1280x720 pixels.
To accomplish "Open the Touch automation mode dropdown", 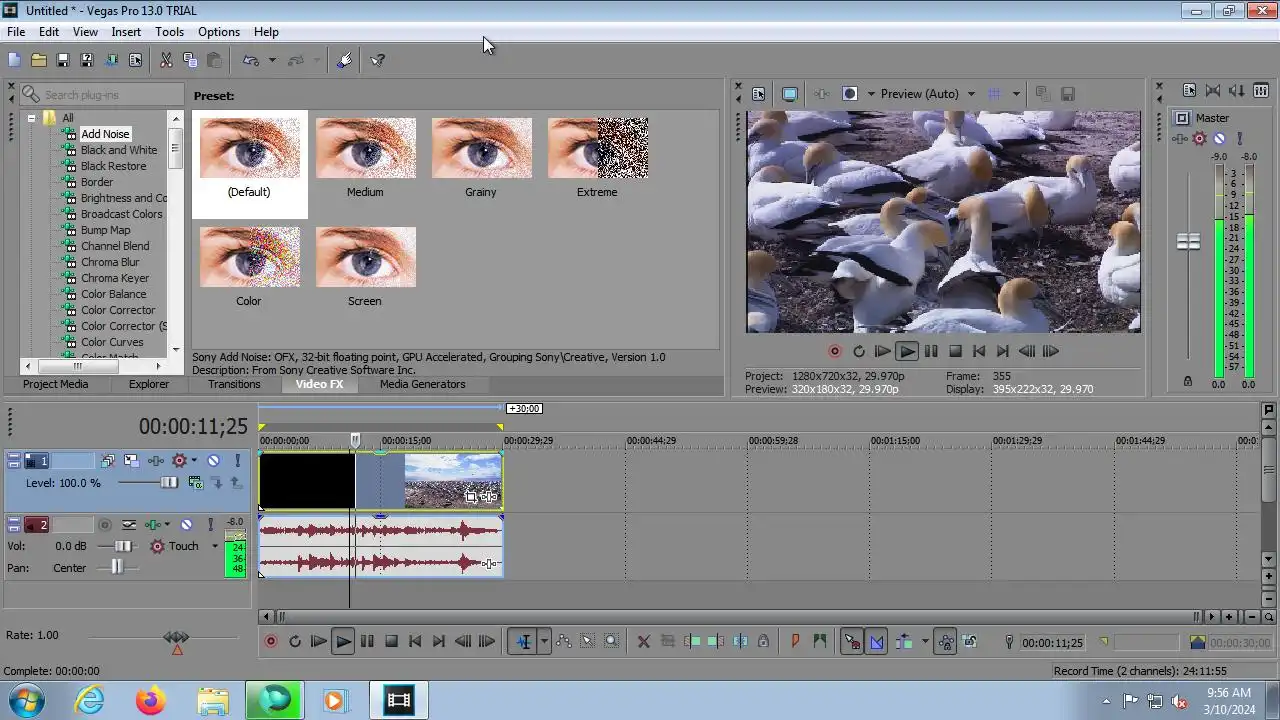I will pos(214,546).
